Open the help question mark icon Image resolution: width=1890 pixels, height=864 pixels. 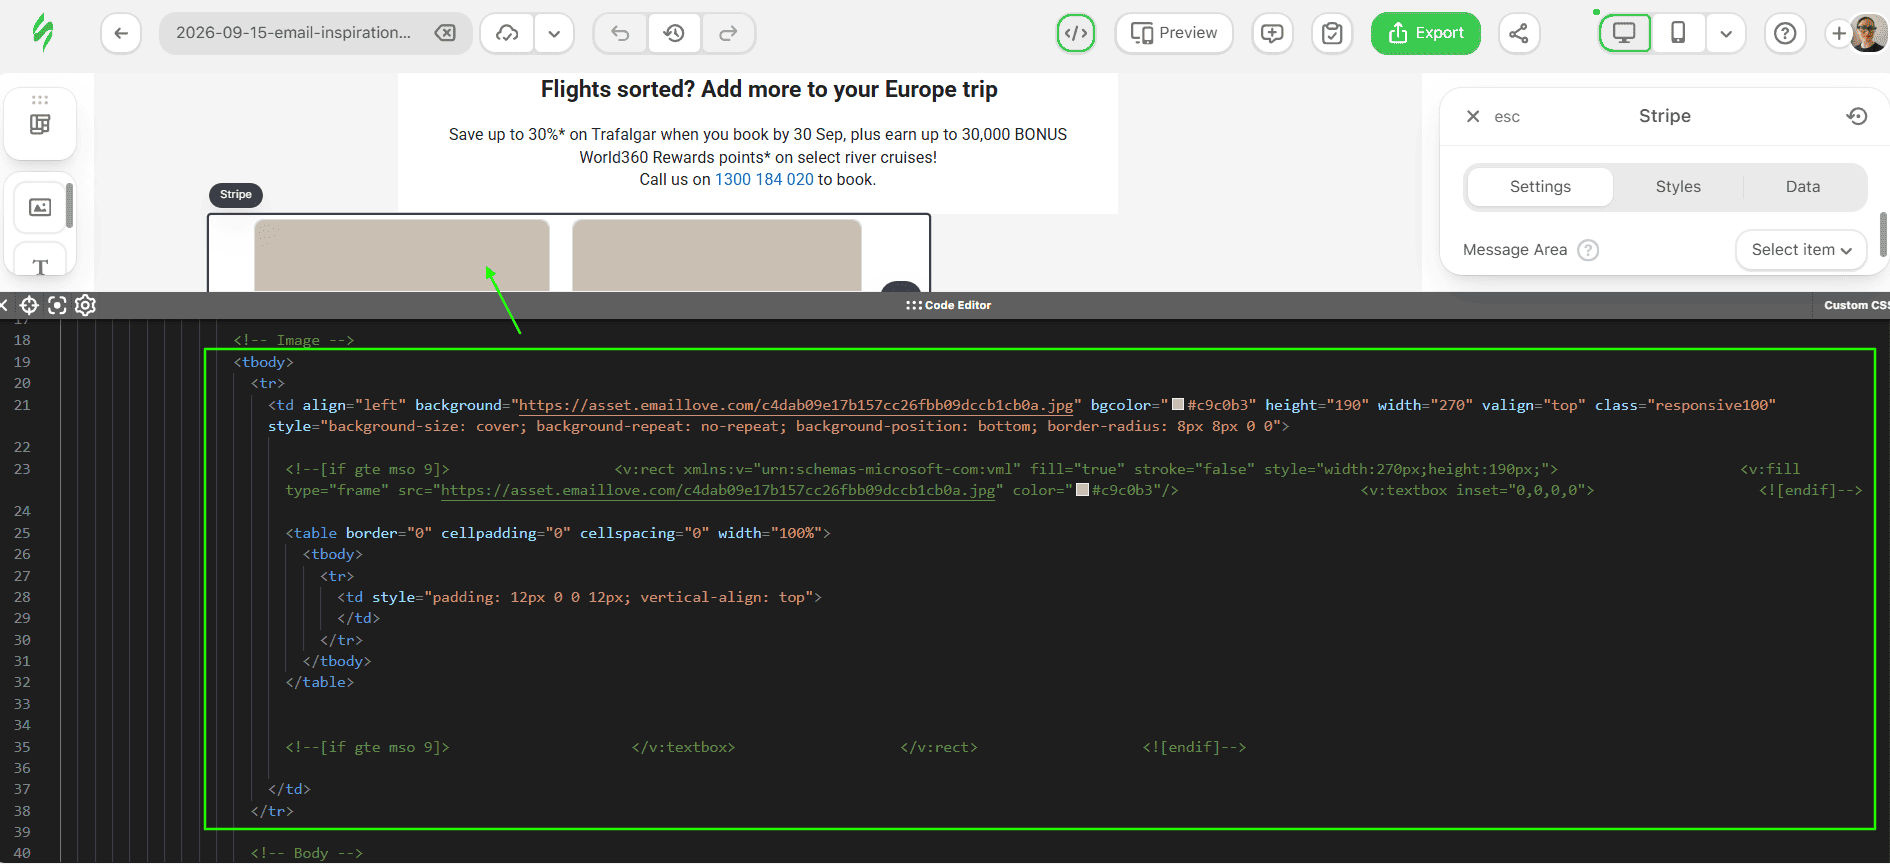pyautogui.click(x=1785, y=33)
